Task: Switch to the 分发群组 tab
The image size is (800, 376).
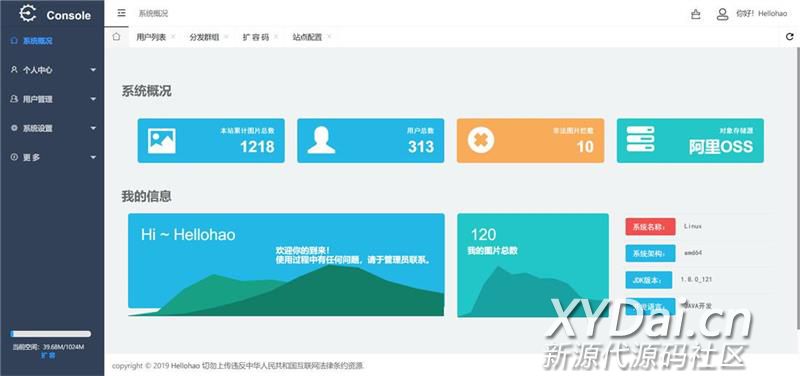Action: pyautogui.click(x=204, y=37)
